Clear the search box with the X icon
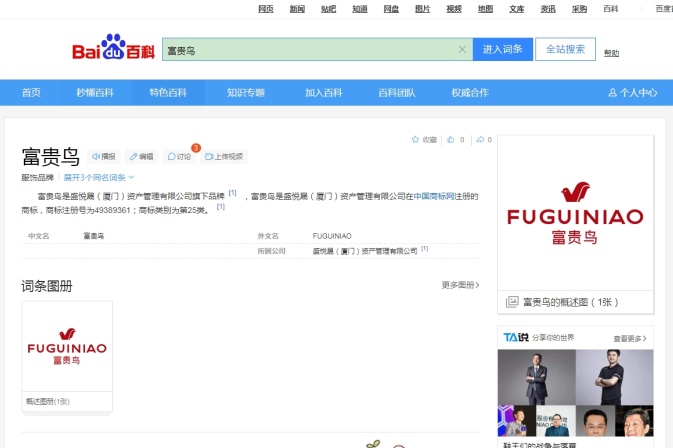Viewport: 673px width, 448px height. (x=462, y=49)
